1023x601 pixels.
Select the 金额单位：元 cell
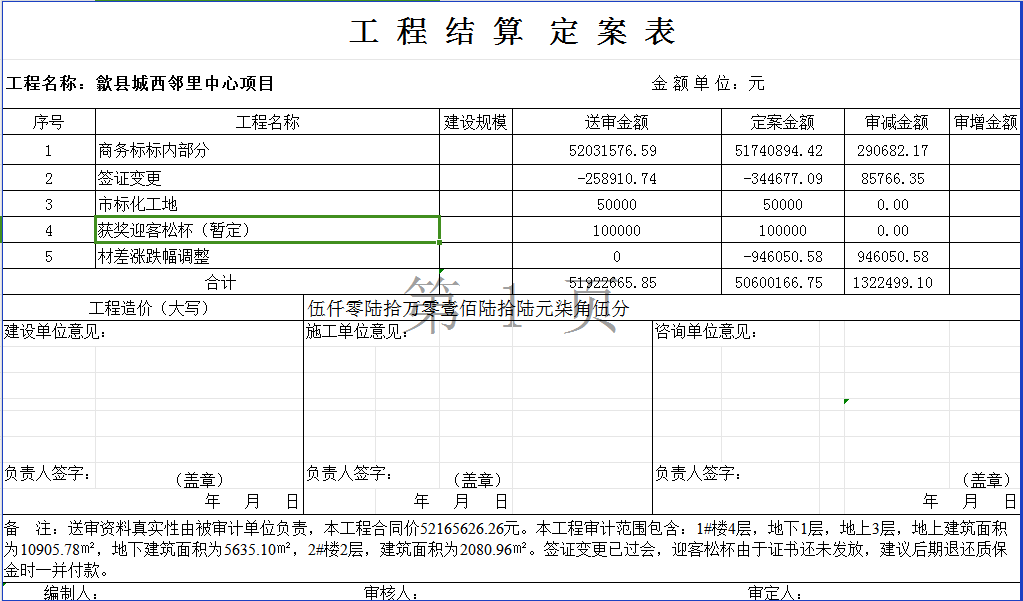pos(708,84)
